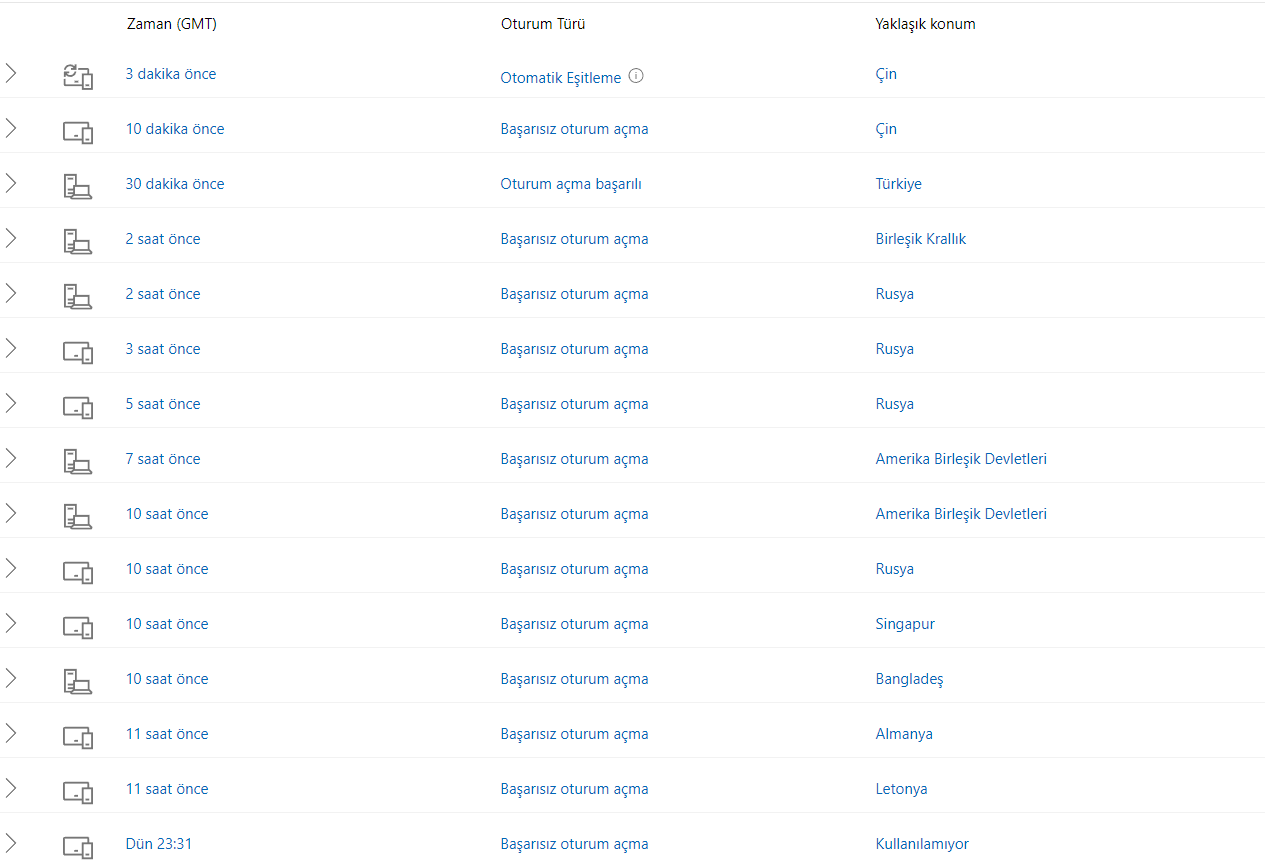Click the device icon in the Türkiye row
Screen dimensions: 1265x862
coord(78,185)
